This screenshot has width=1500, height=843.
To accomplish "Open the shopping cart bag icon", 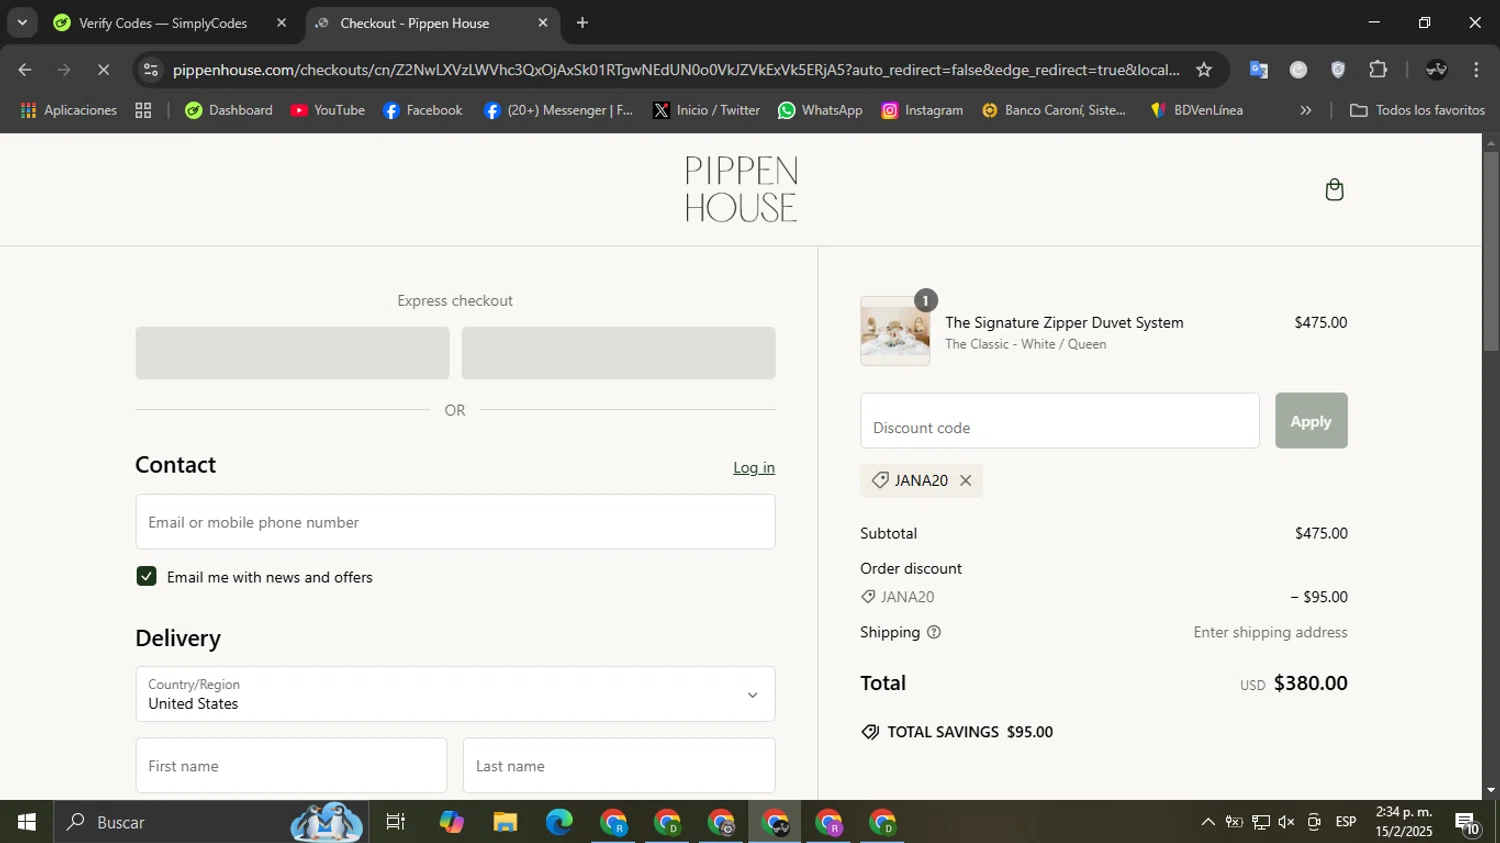I will (x=1334, y=190).
